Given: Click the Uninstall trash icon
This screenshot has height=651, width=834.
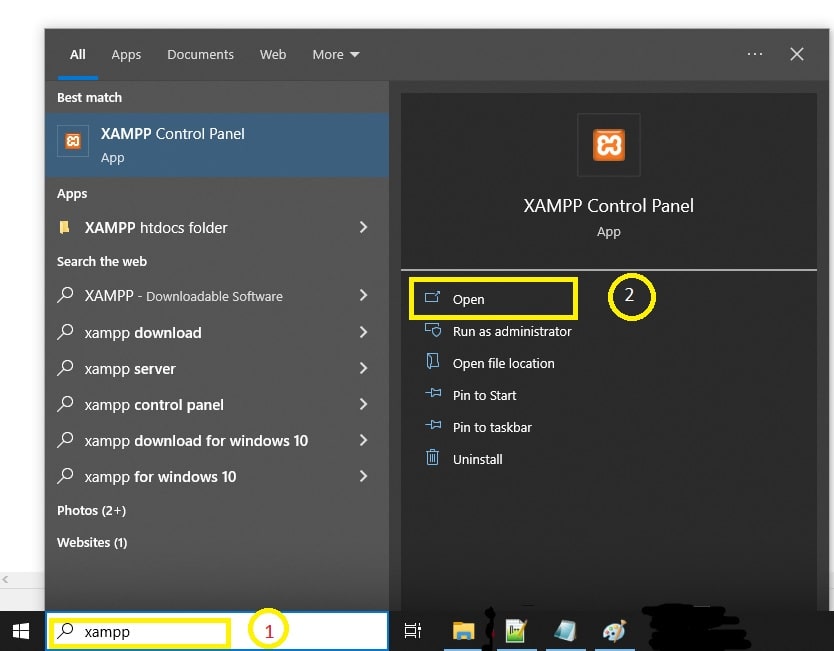Looking at the screenshot, I should 433,458.
